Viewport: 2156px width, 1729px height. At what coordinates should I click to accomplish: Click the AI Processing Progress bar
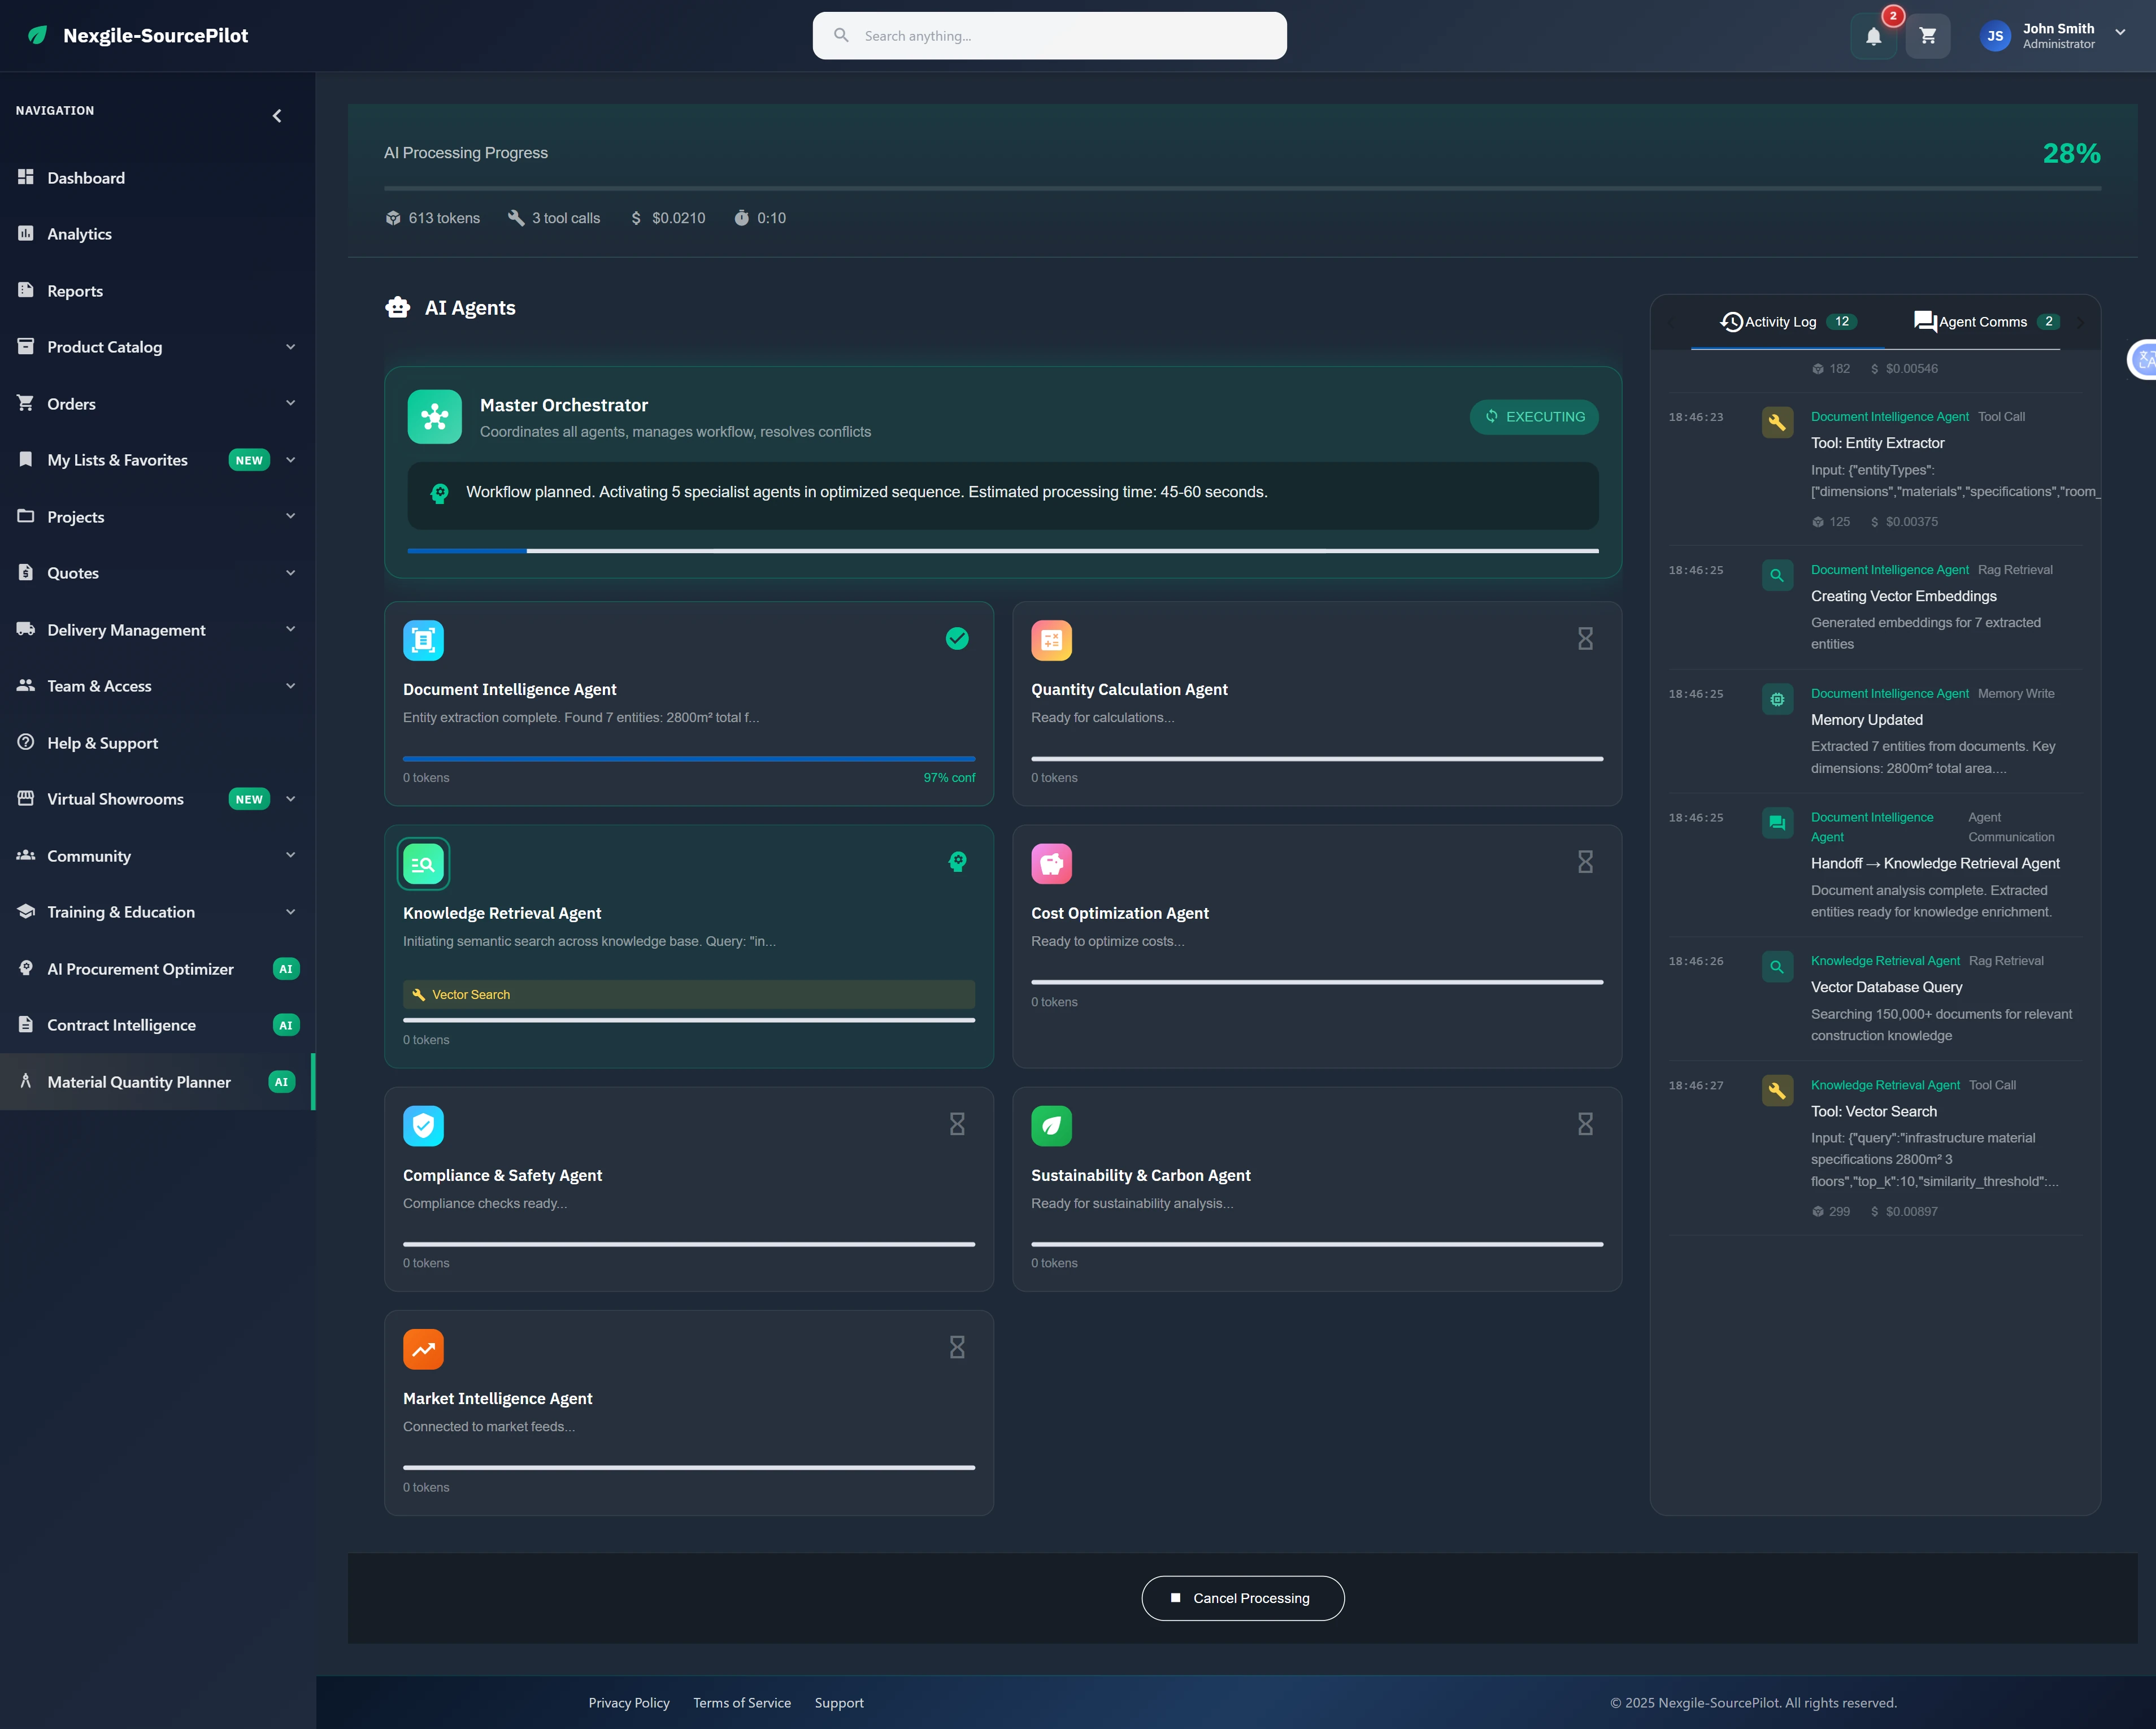(x=1240, y=186)
